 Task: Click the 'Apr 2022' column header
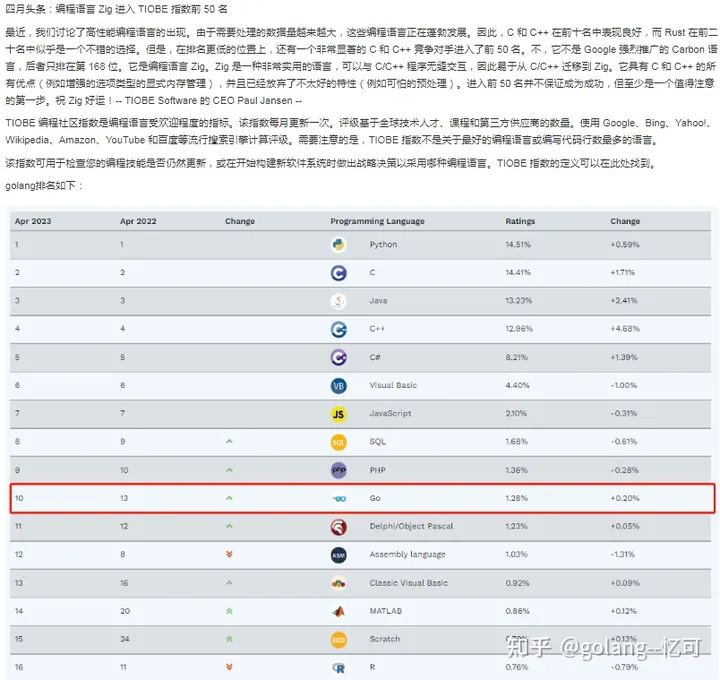click(138, 221)
